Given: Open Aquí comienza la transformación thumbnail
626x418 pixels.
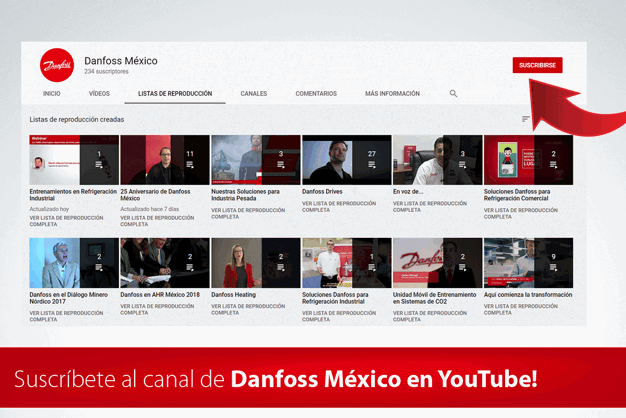Looking at the screenshot, I should (x=528, y=263).
